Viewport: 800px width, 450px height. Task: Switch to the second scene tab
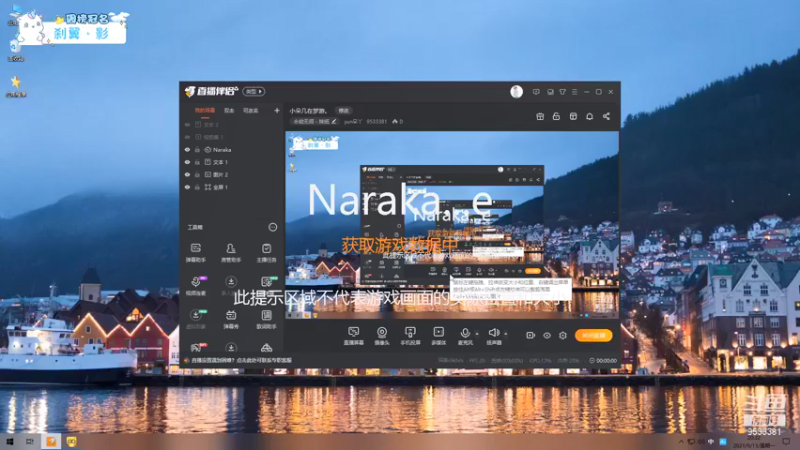coord(229,110)
